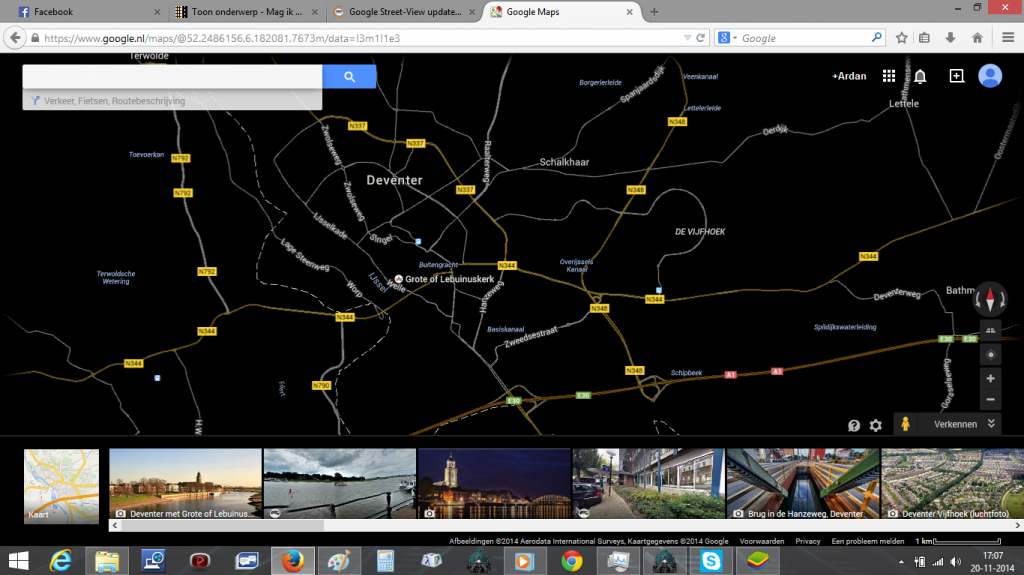Open the Firefox hamburger menu
The width and height of the screenshot is (1024, 575).
tap(1008, 38)
